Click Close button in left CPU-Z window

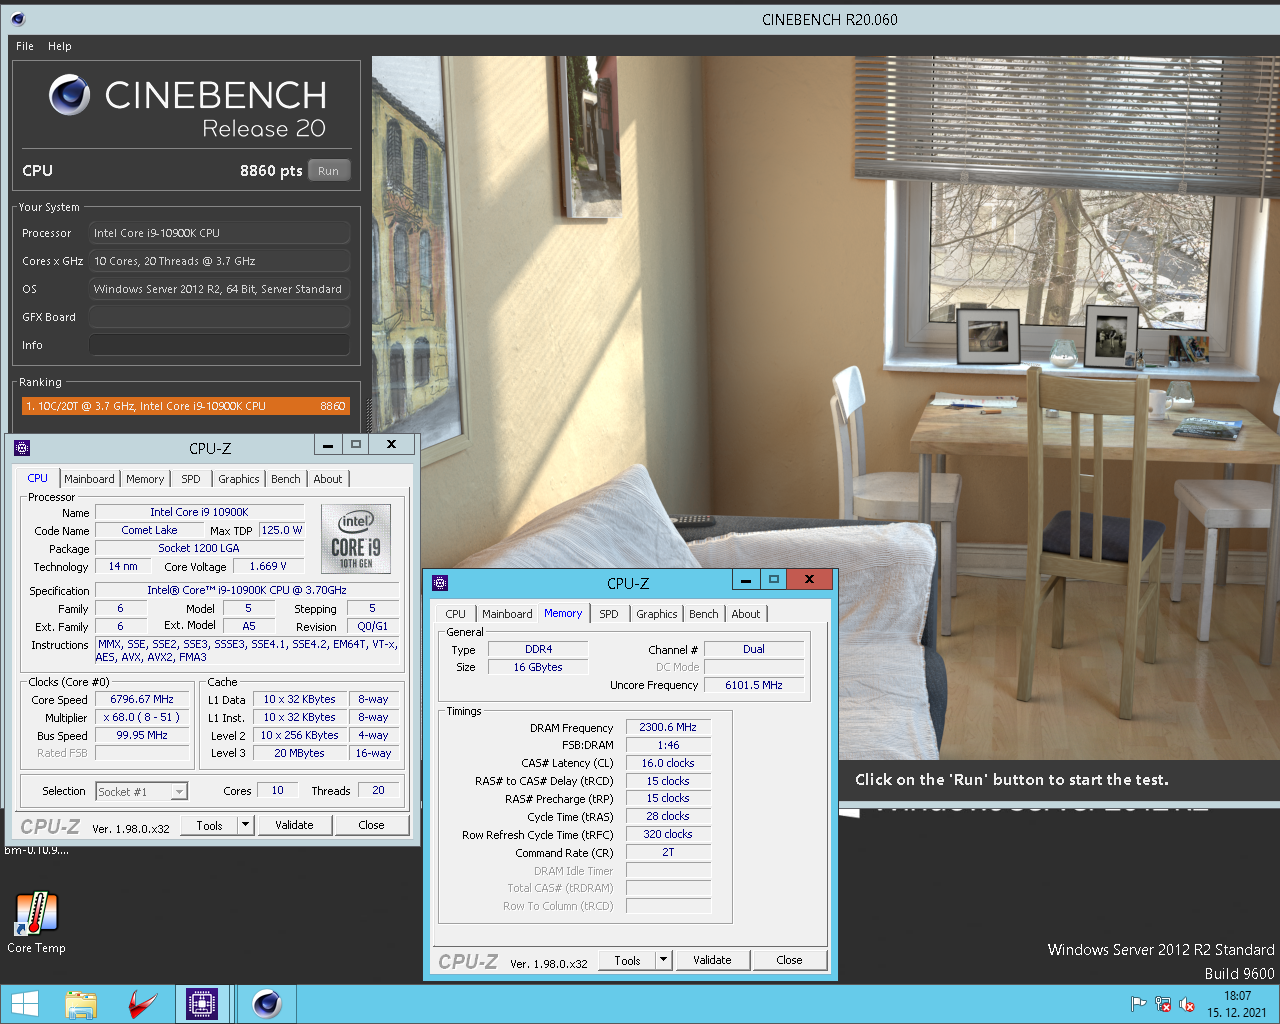click(x=371, y=825)
